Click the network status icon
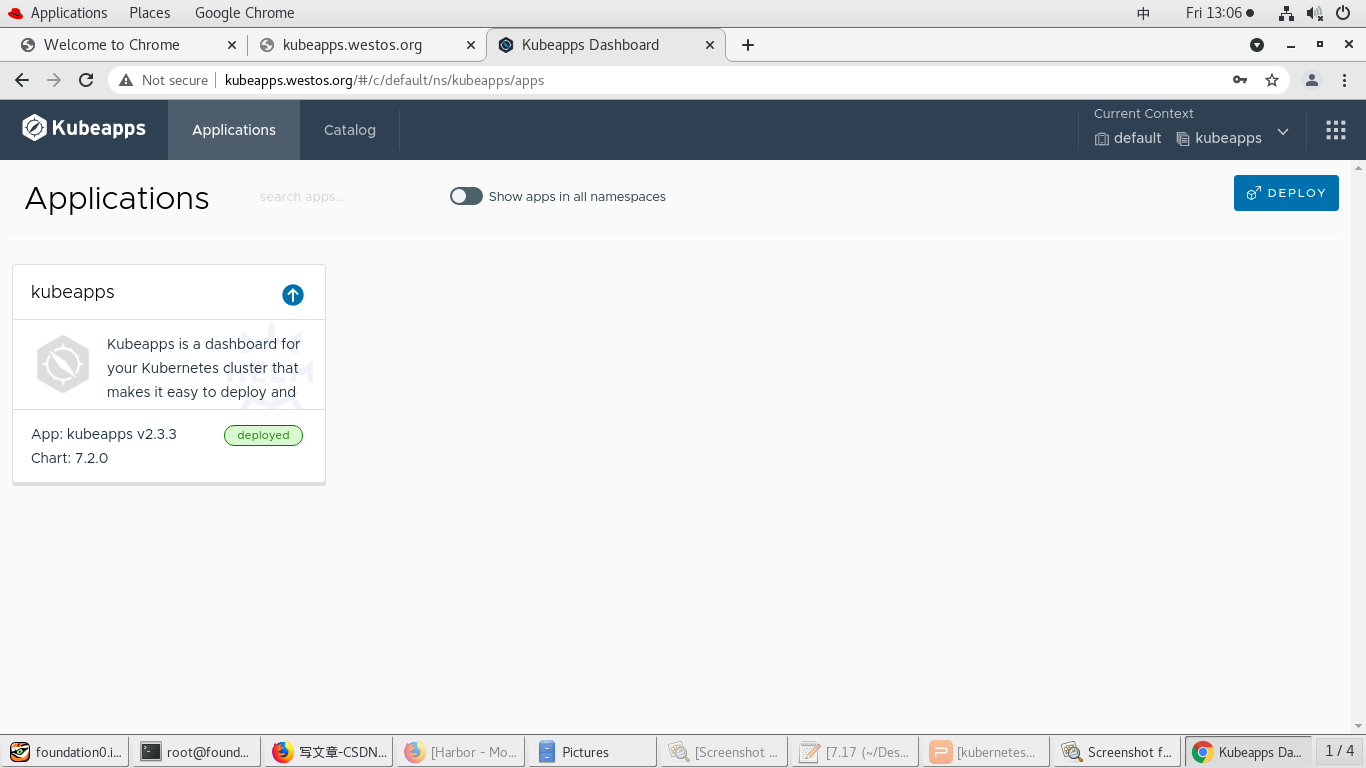 (1287, 13)
